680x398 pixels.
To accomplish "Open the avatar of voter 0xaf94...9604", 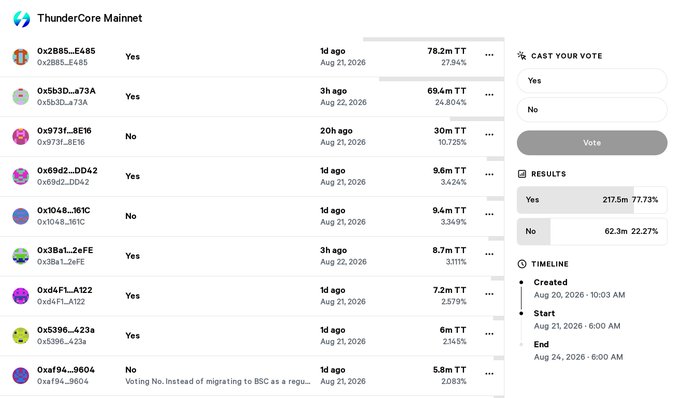I will [x=20, y=376].
